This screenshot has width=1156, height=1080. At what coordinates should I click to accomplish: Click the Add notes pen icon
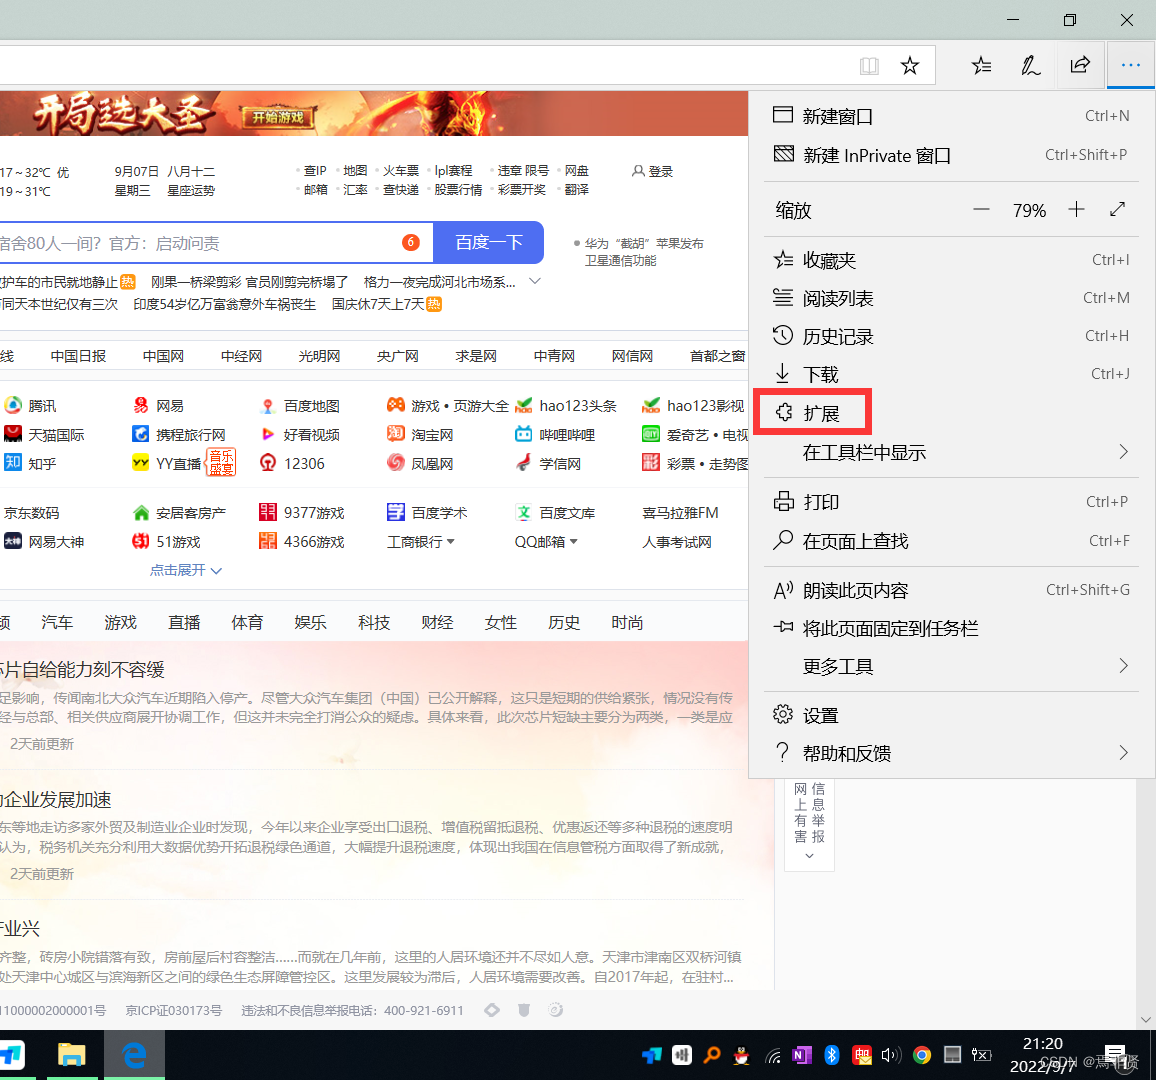point(1030,66)
